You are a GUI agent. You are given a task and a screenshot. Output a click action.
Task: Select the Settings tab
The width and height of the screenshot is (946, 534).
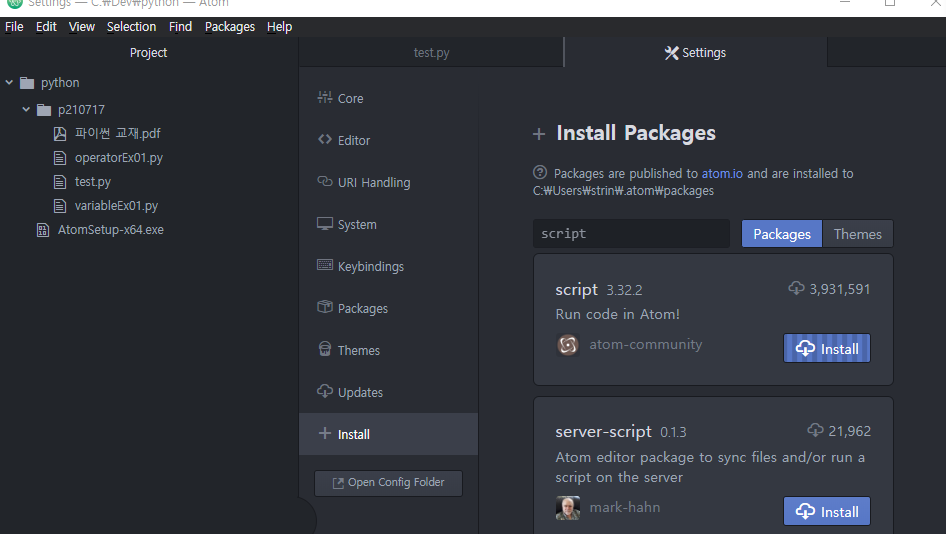[696, 52]
